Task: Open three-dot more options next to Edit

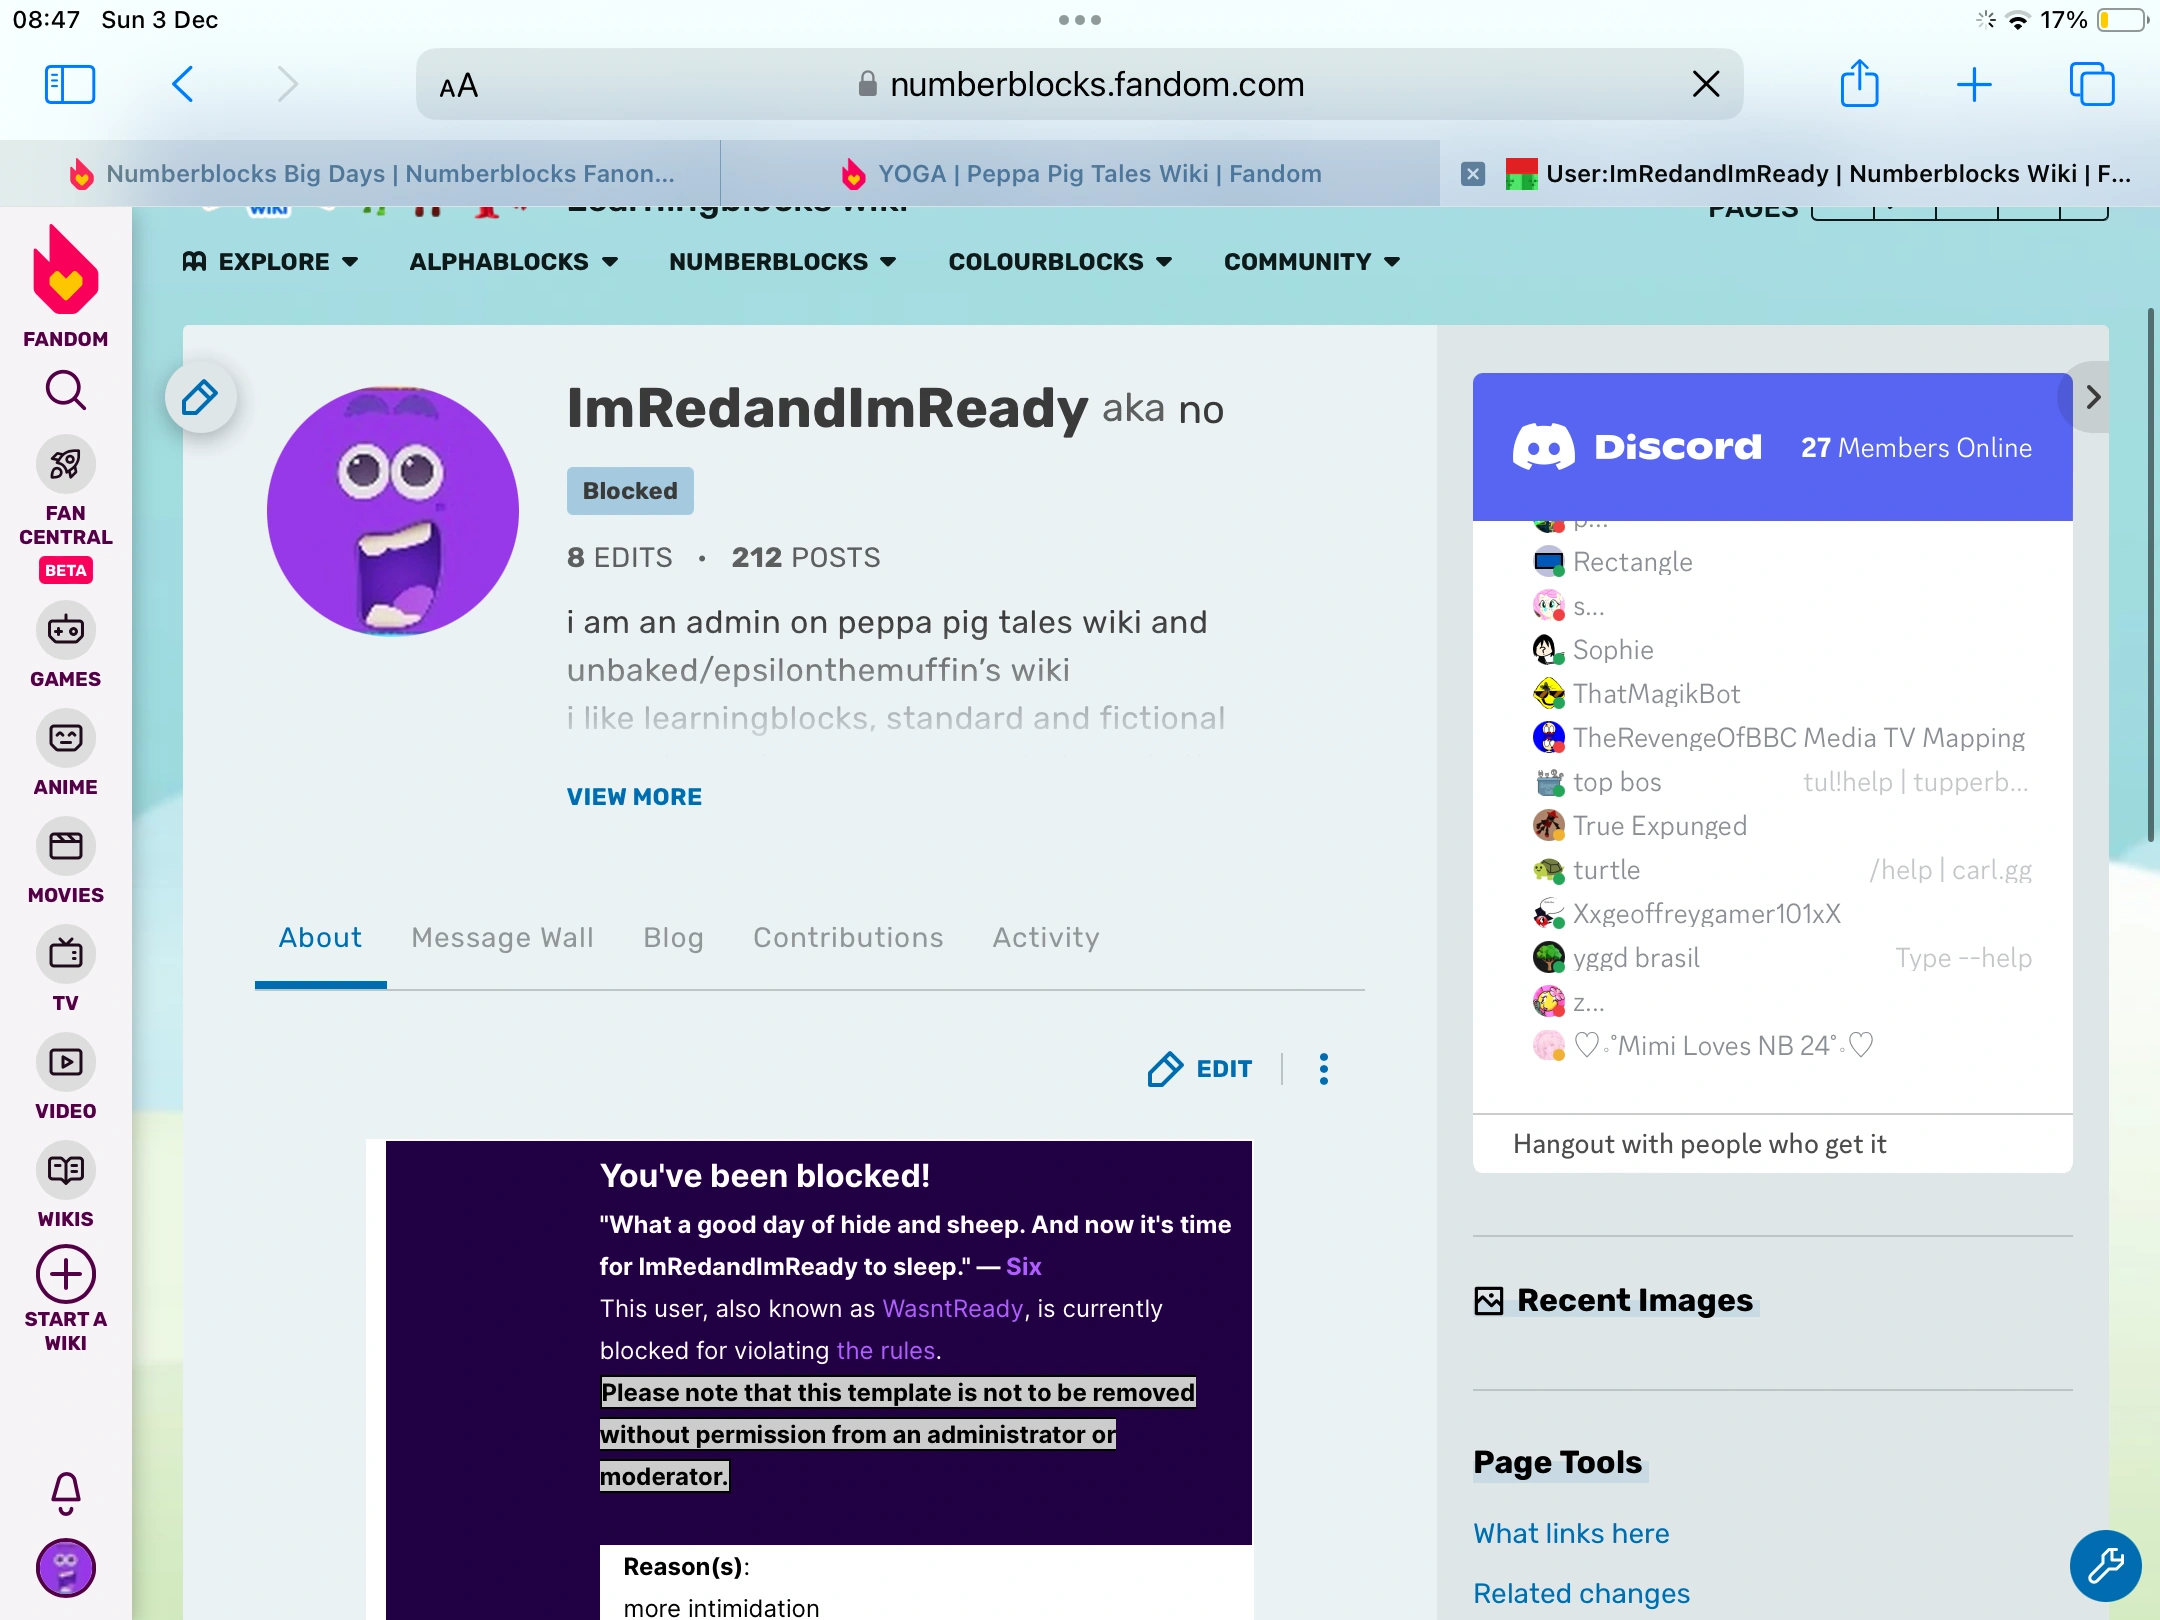Action: [1323, 1069]
